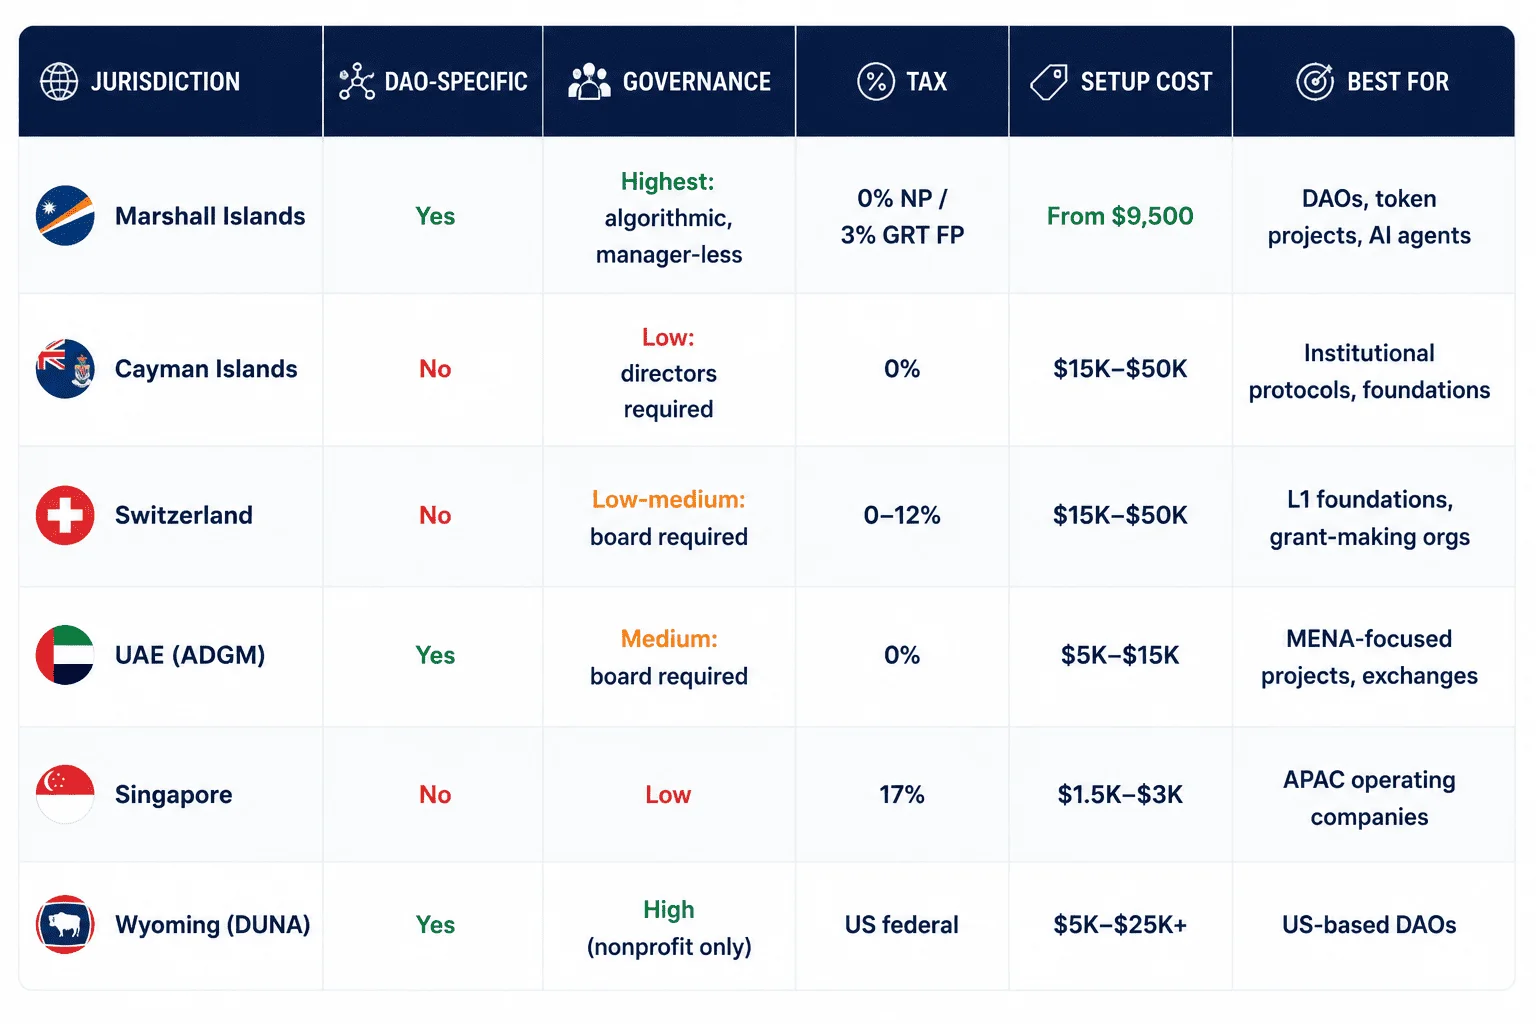Click the globe icon beside Jurisdiction header
The image size is (1536, 1024).
(59, 81)
